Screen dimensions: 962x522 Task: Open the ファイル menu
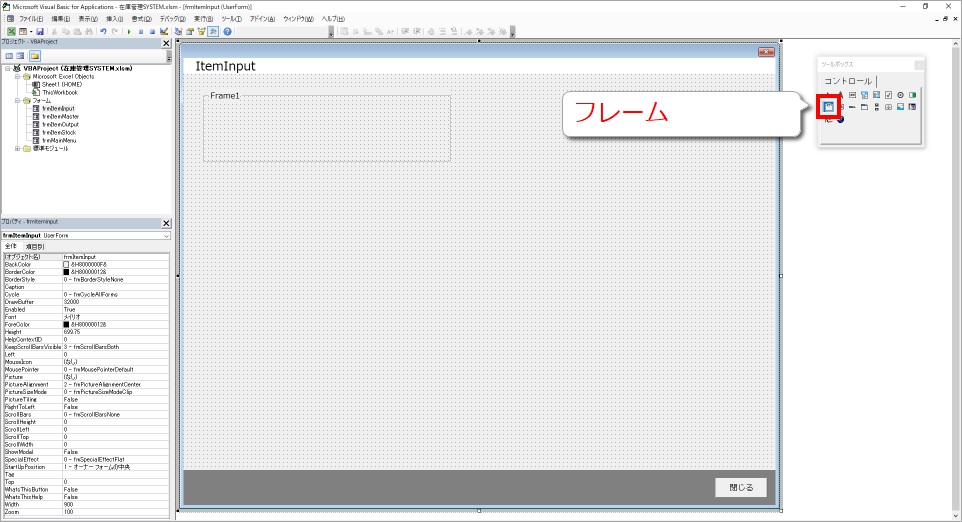pyautogui.click(x=31, y=19)
